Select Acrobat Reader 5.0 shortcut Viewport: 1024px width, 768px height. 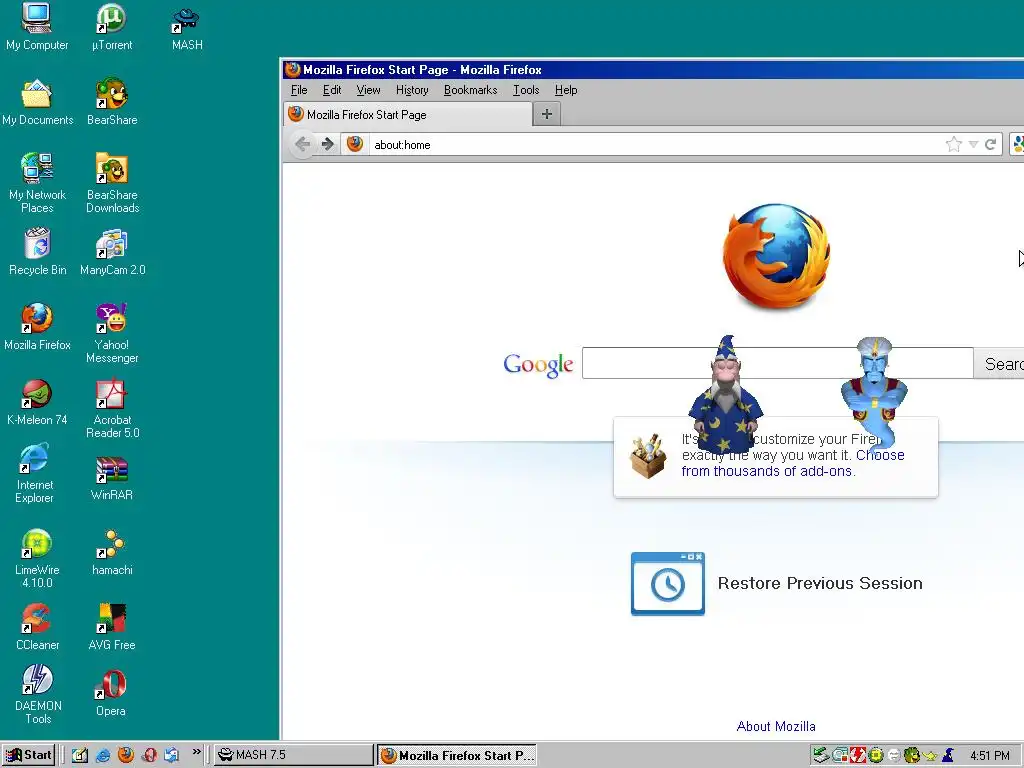click(112, 408)
